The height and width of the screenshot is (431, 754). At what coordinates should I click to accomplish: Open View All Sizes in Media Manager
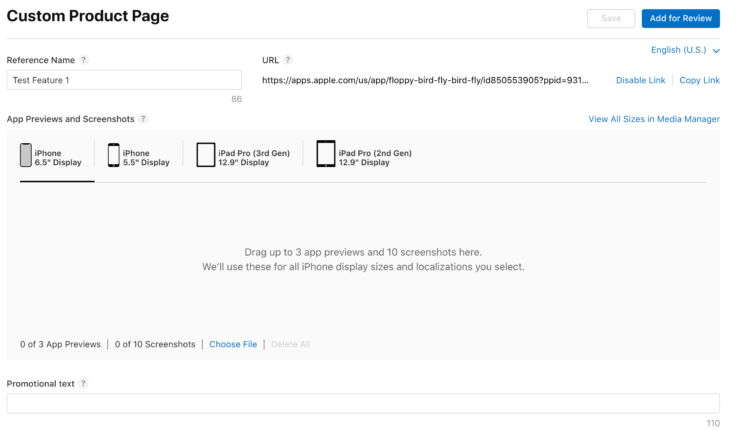[x=654, y=119]
